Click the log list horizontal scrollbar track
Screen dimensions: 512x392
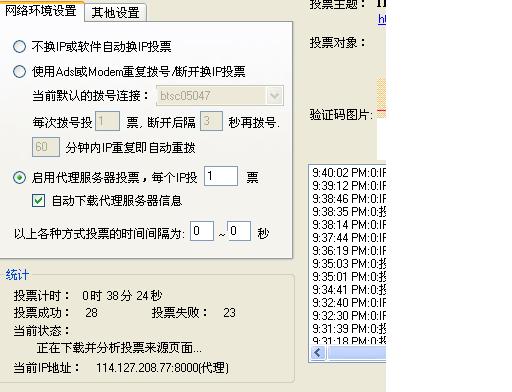[356, 353]
